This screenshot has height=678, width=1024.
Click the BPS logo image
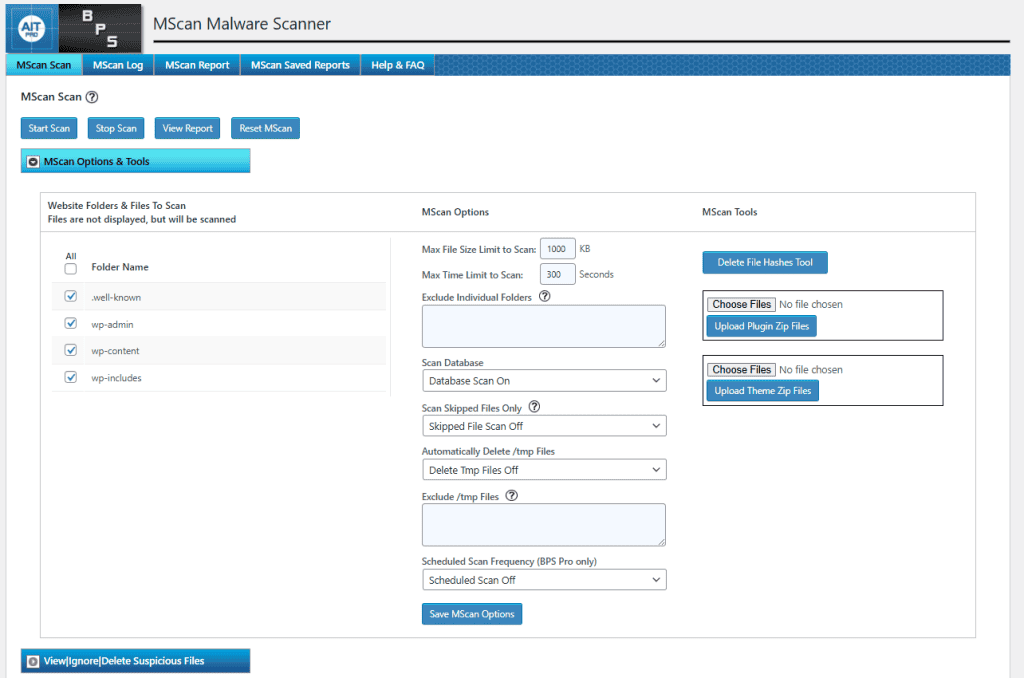(100, 28)
